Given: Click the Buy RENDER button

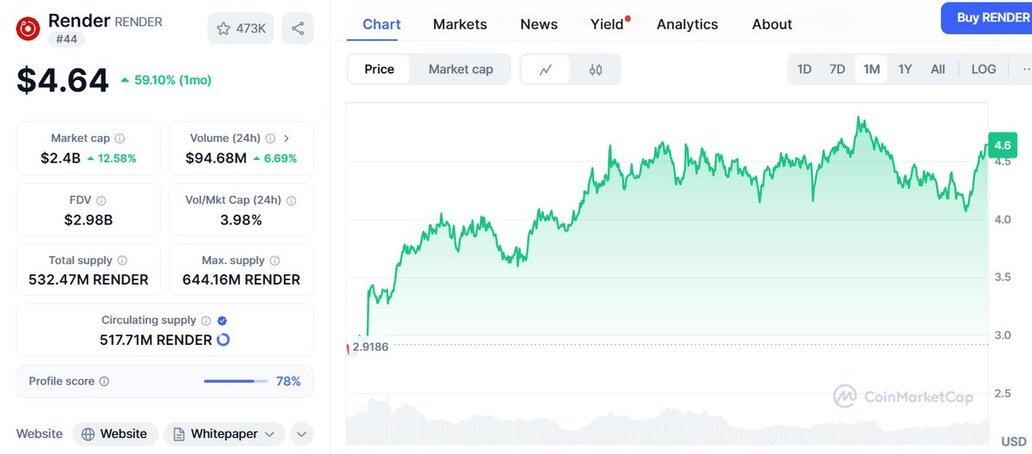Looking at the screenshot, I should click(991, 18).
